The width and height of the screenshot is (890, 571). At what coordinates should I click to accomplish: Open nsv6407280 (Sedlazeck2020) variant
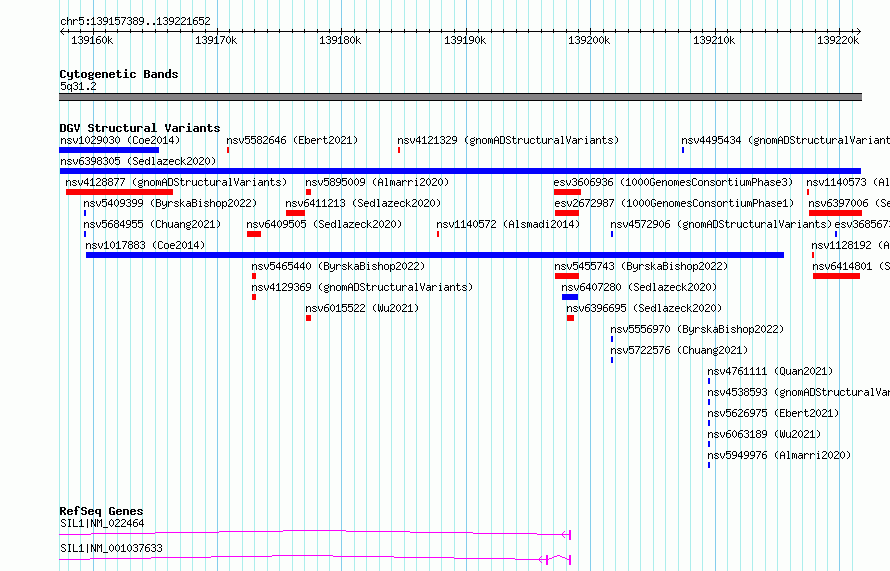tap(639, 287)
